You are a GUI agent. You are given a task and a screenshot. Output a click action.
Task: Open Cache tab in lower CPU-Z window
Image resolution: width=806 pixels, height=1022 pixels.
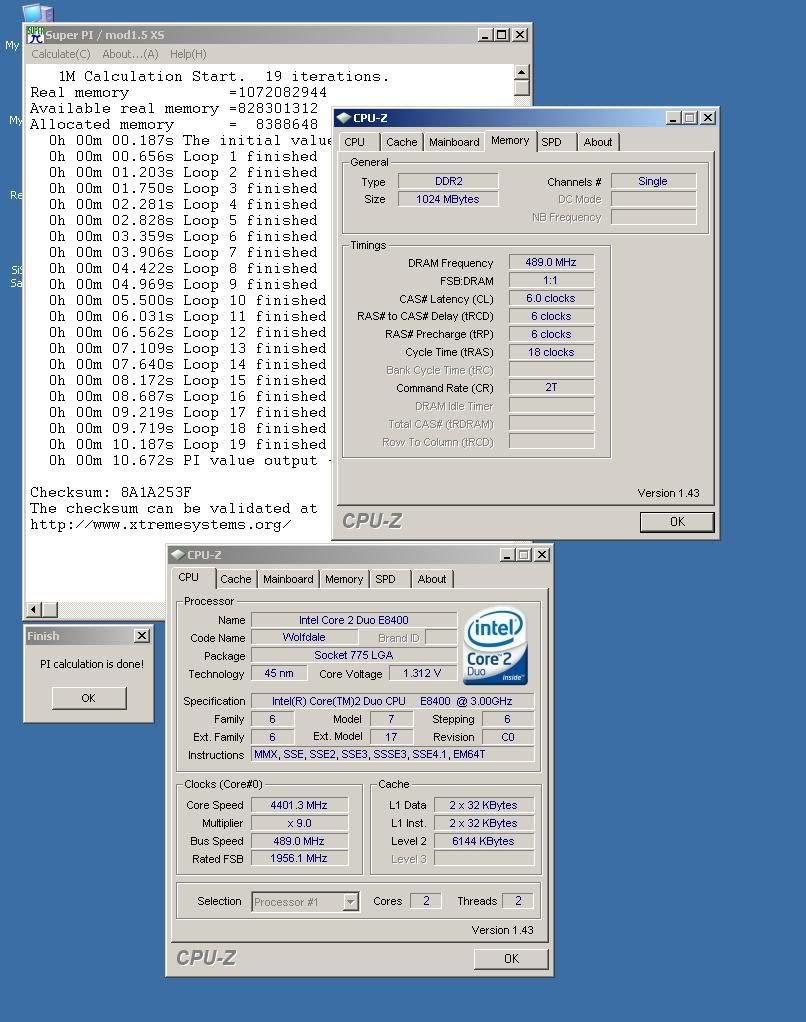[x=235, y=579]
